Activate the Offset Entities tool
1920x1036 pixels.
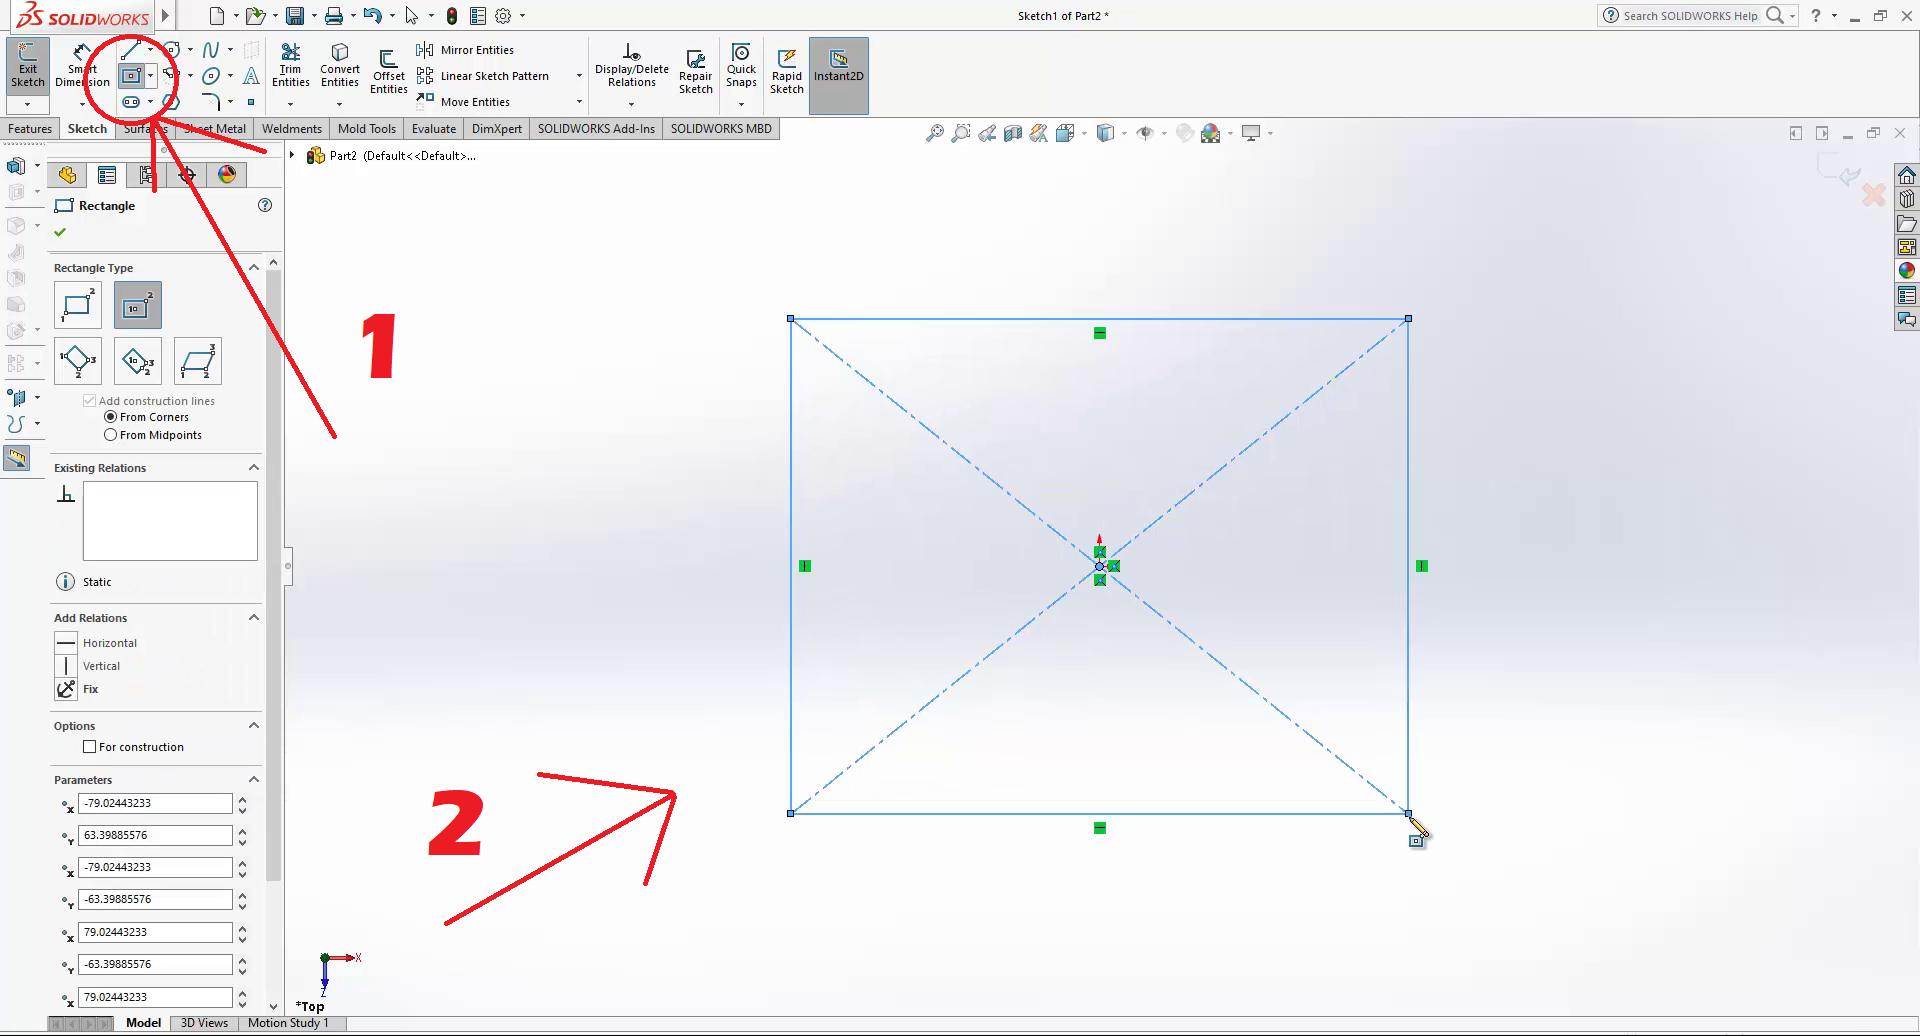pyautogui.click(x=388, y=72)
